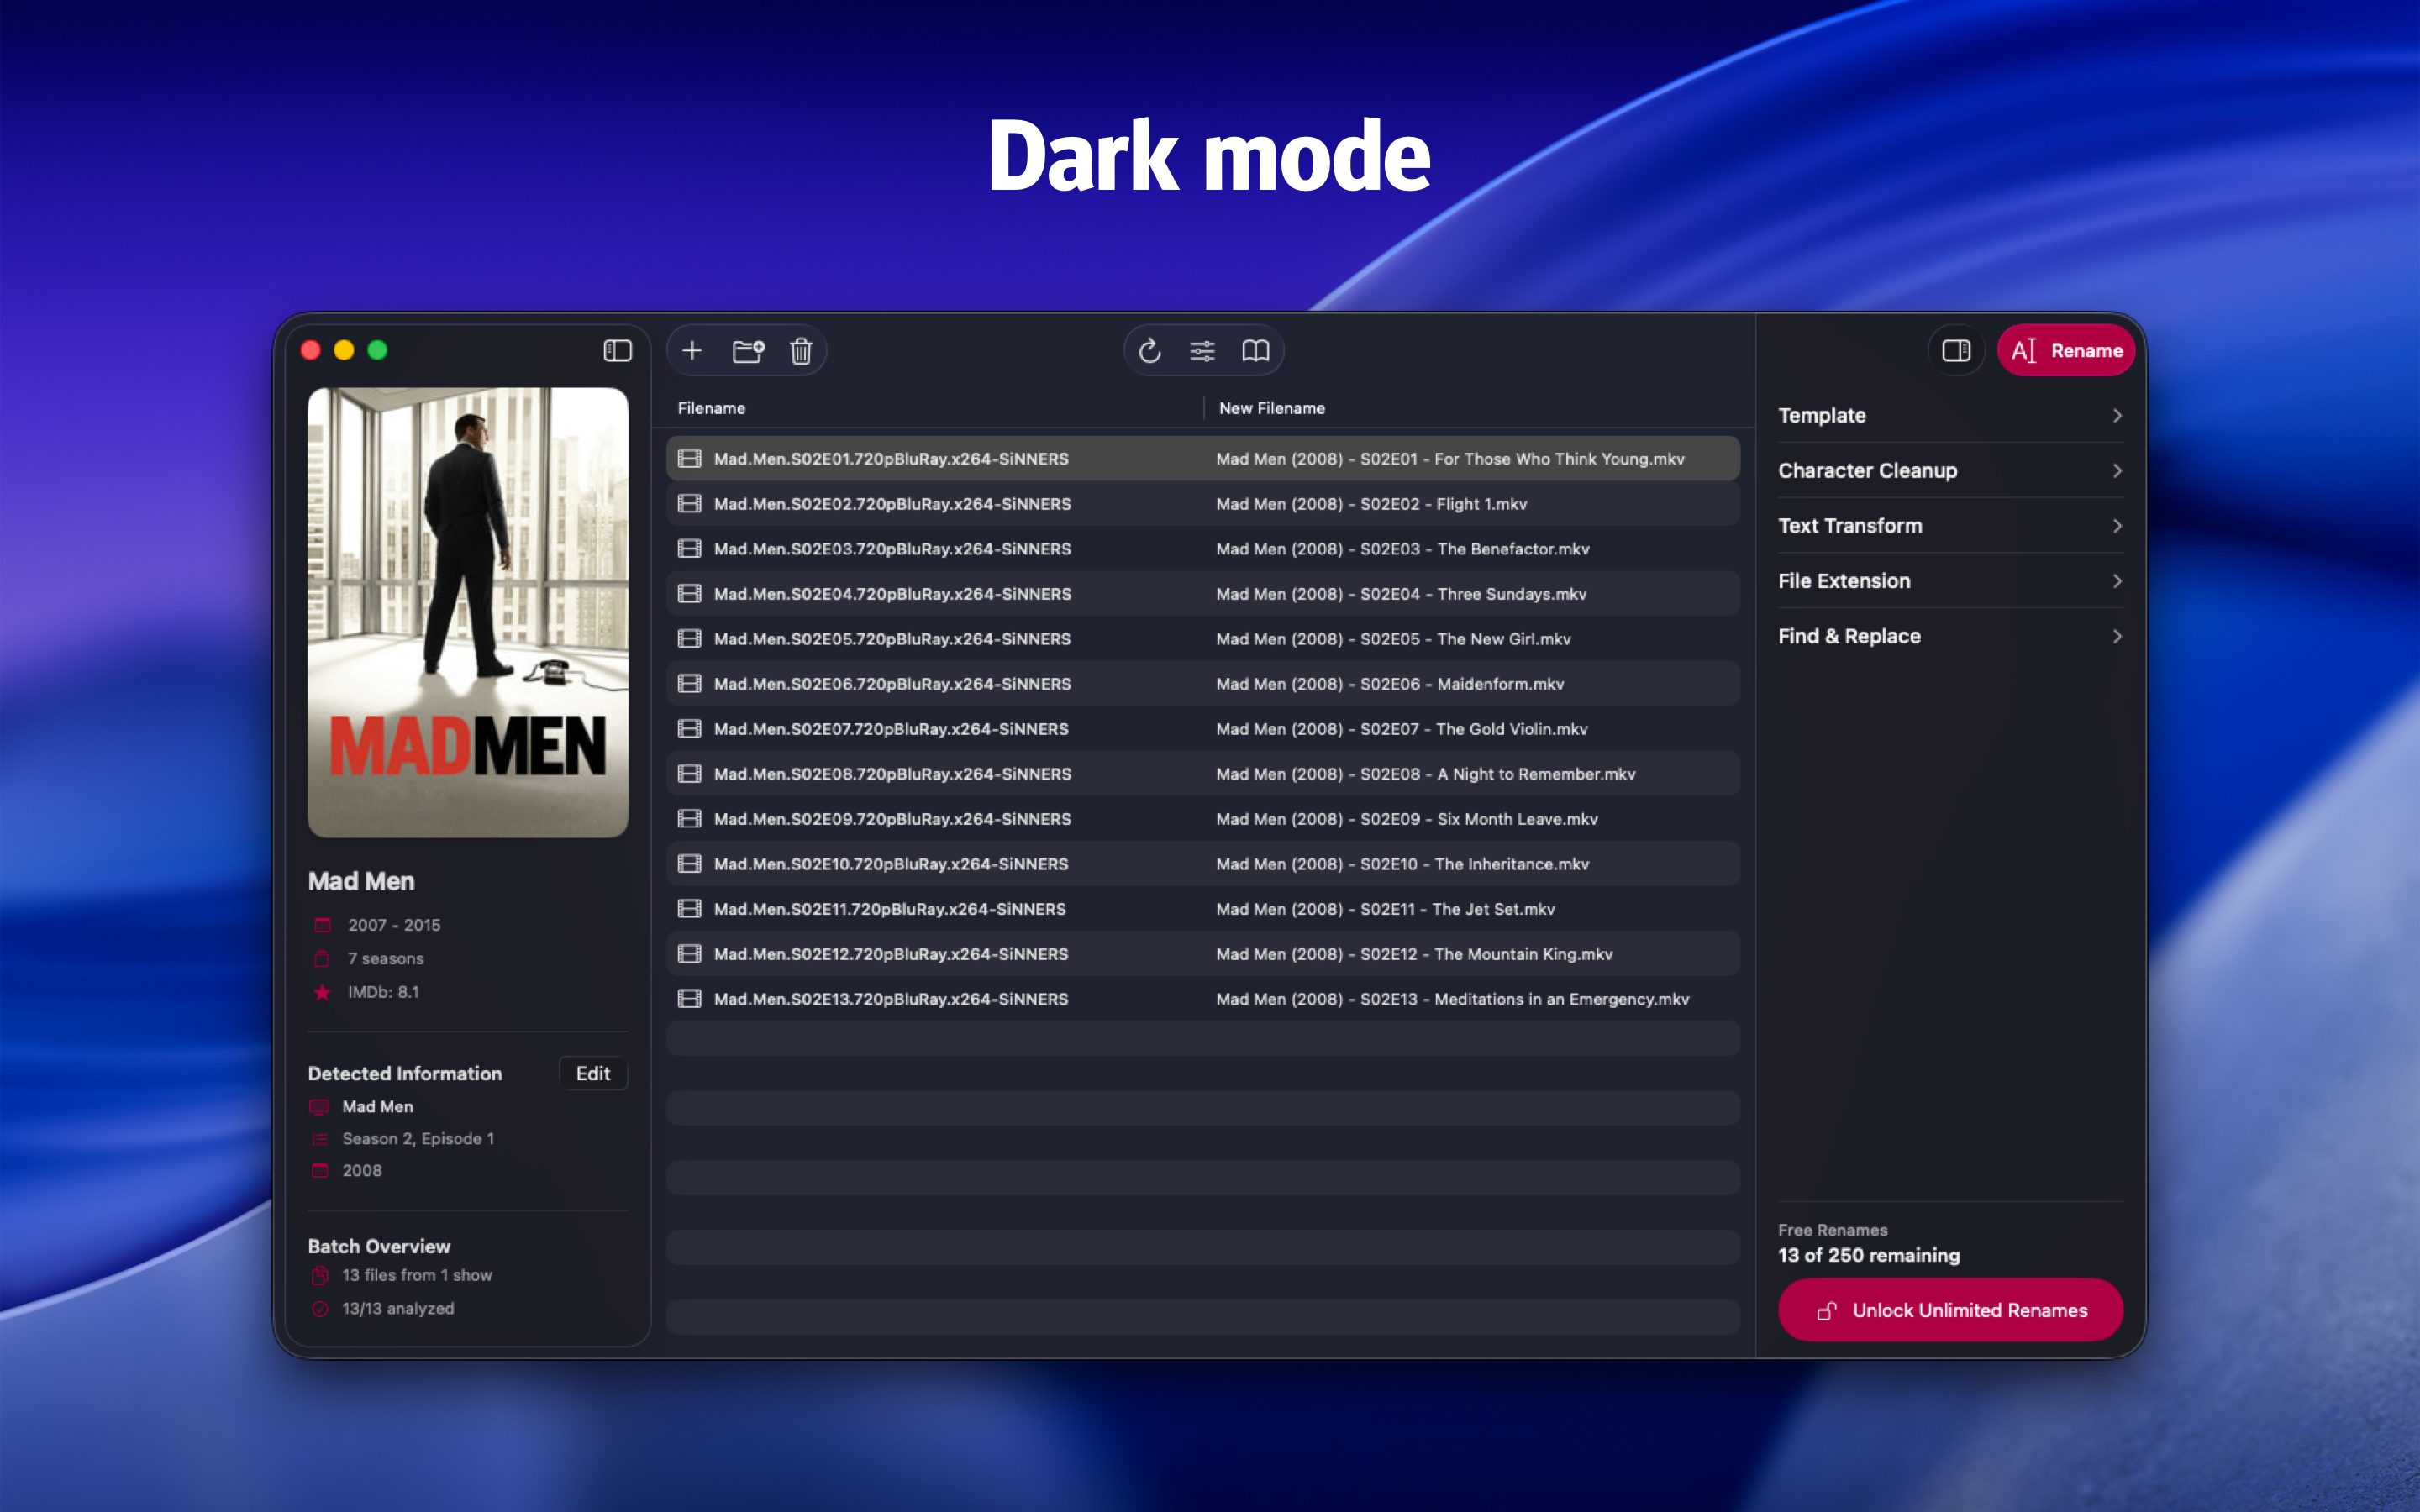Viewport: 2420px width, 1512px height.
Task: Open the sliders settings icon
Action: point(1202,350)
